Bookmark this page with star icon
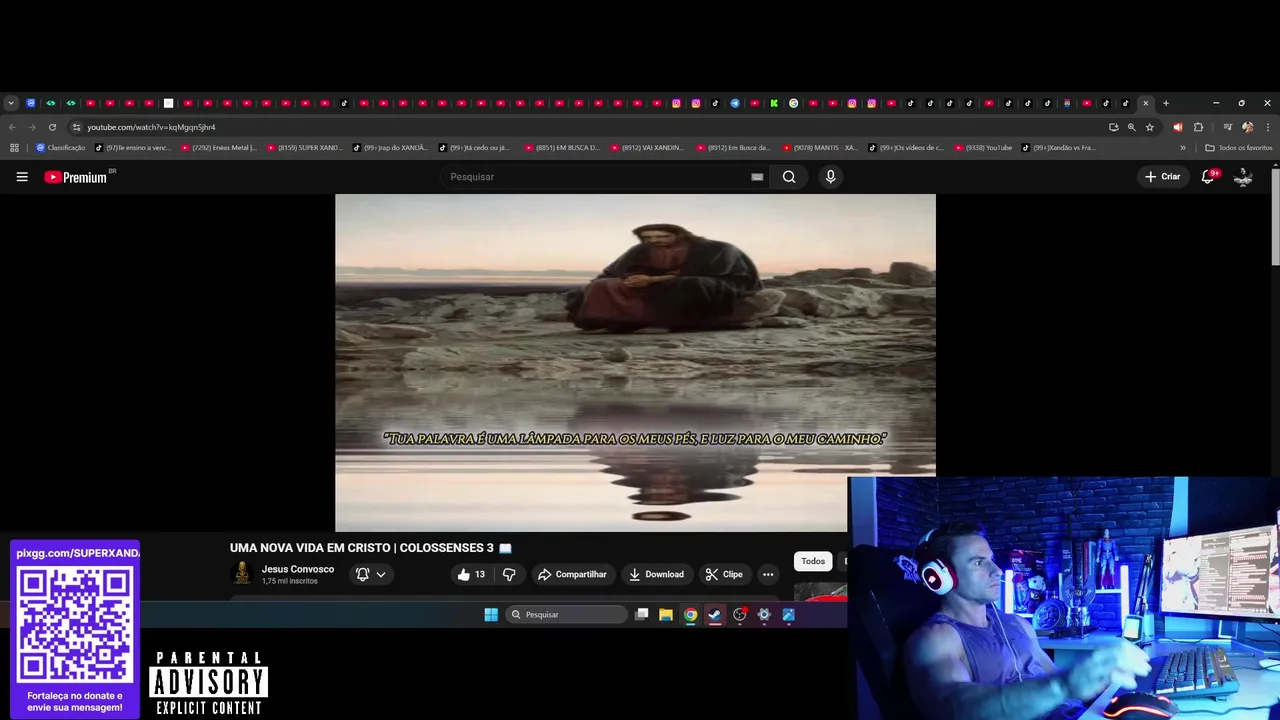The width and height of the screenshot is (1280, 720). click(1150, 127)
